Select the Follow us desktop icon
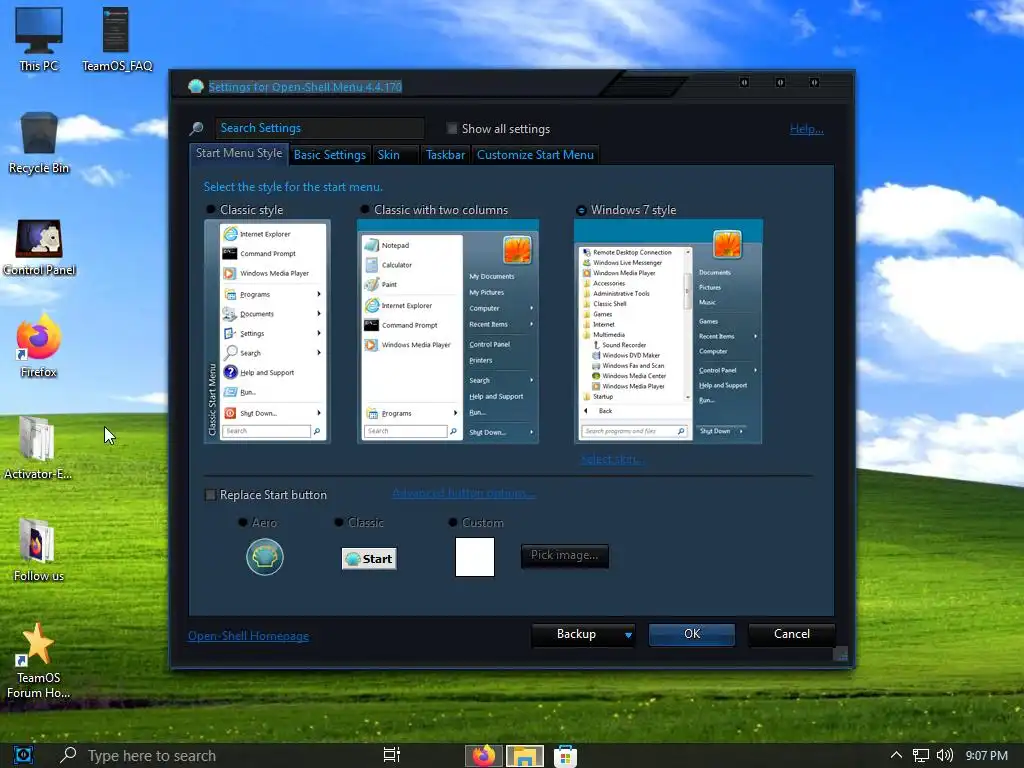 click(x=38, y=549)
